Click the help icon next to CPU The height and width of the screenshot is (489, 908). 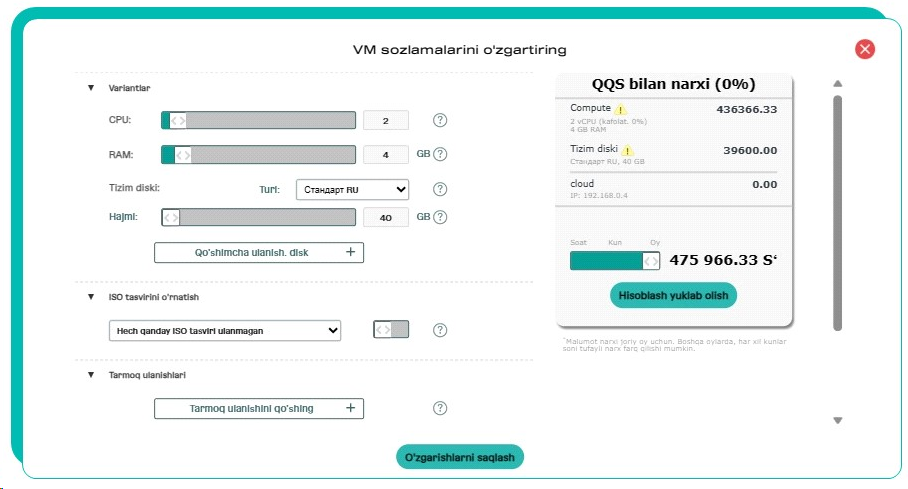pyautogui.click(x=440, y=120)
